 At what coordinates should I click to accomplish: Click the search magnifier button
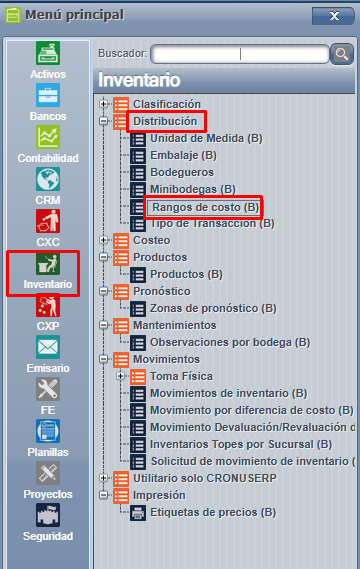tap(341, 54)
